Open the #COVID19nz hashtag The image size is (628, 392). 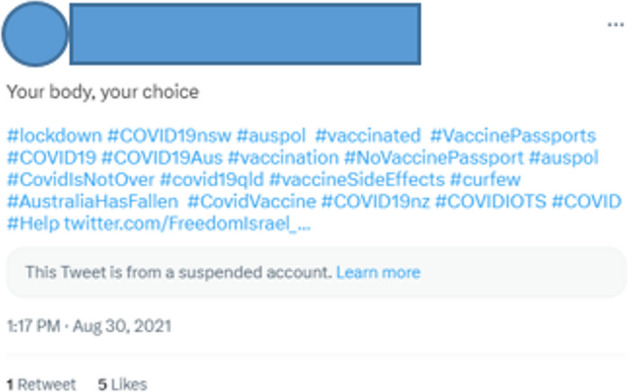point(376,201)
